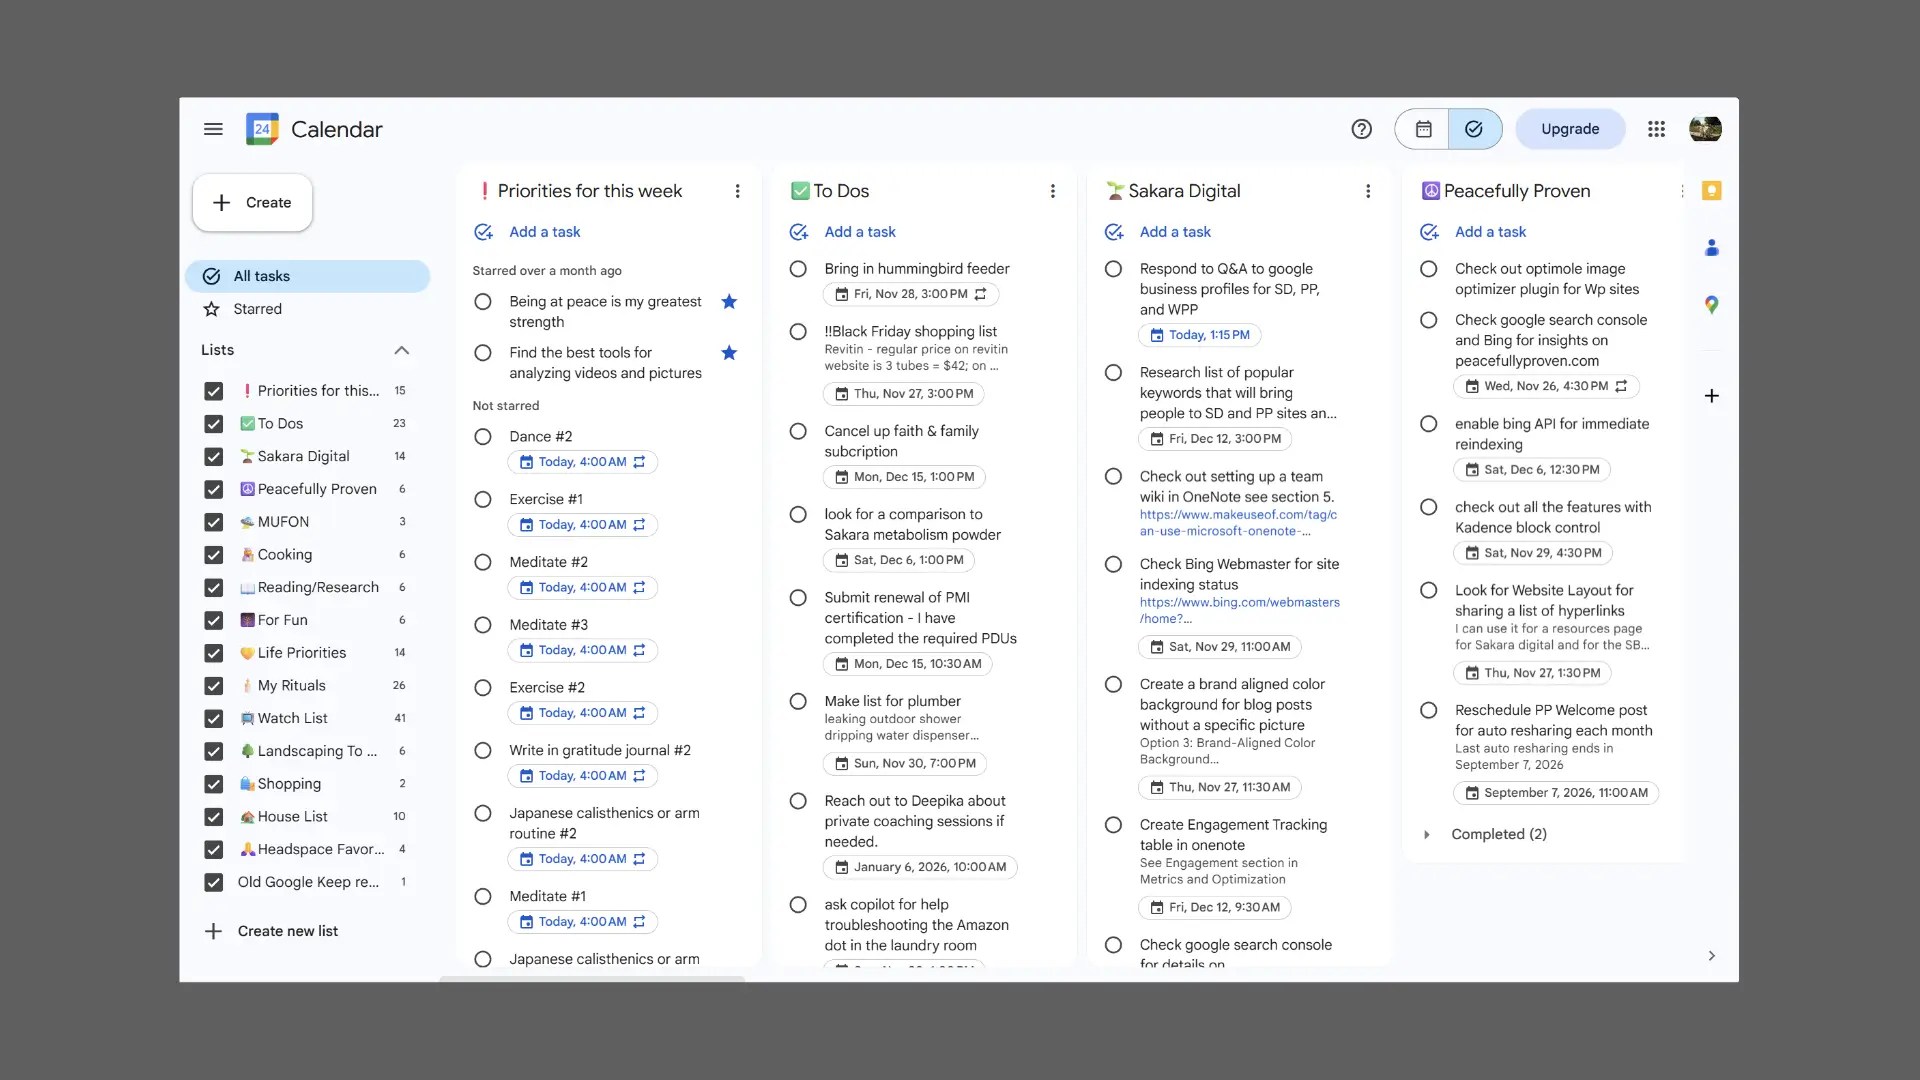Unstar the 'Find the best tools' task

pos(729,353)
